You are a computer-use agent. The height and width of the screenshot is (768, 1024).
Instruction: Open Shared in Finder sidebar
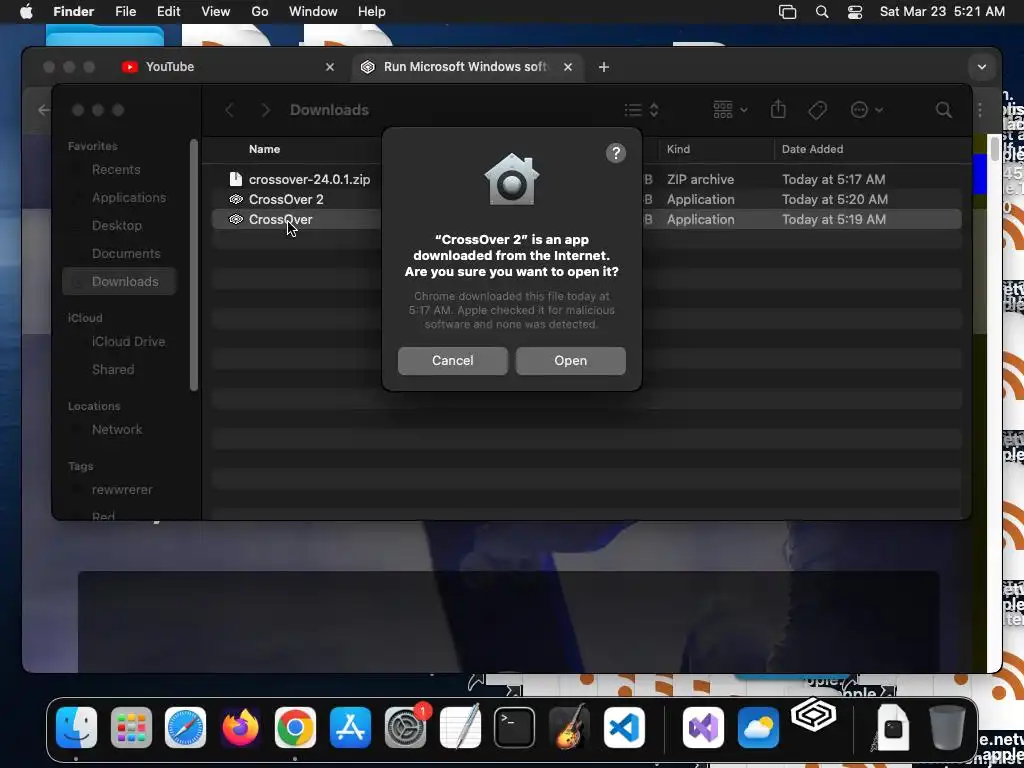click(x=113, y=370)
